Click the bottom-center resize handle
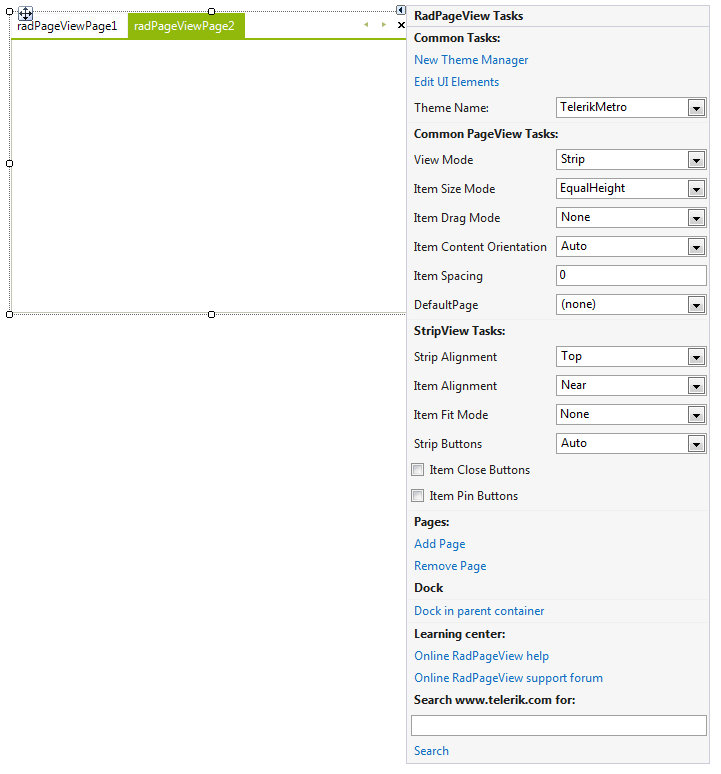The width and height of the screenshot is (721, 774). coord(212,314)
